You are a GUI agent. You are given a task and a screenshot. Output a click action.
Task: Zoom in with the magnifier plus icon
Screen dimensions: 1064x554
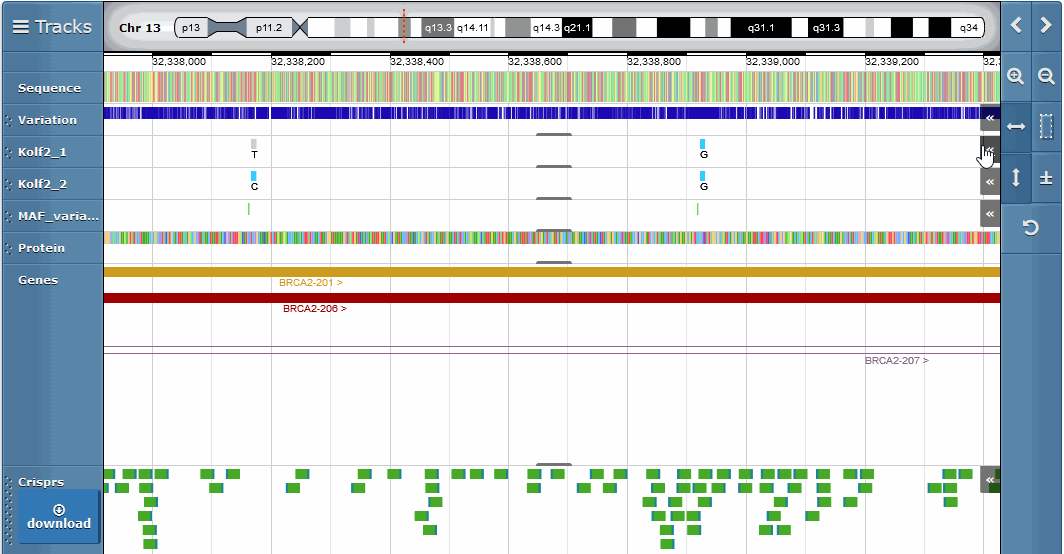tap(1016, 76)
